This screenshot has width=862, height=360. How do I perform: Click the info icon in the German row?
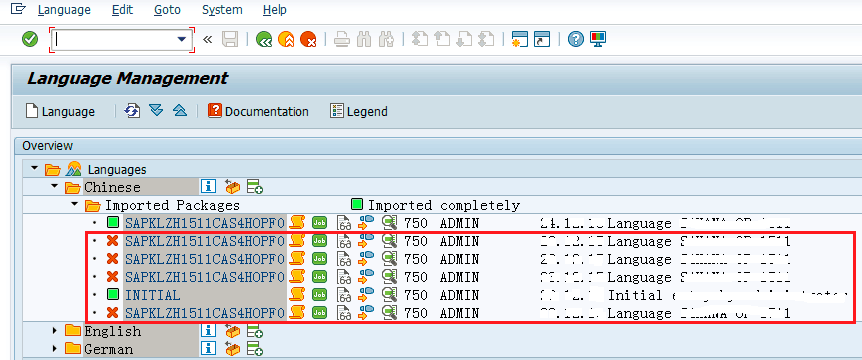pyautogui.click(x=208, y=348)
